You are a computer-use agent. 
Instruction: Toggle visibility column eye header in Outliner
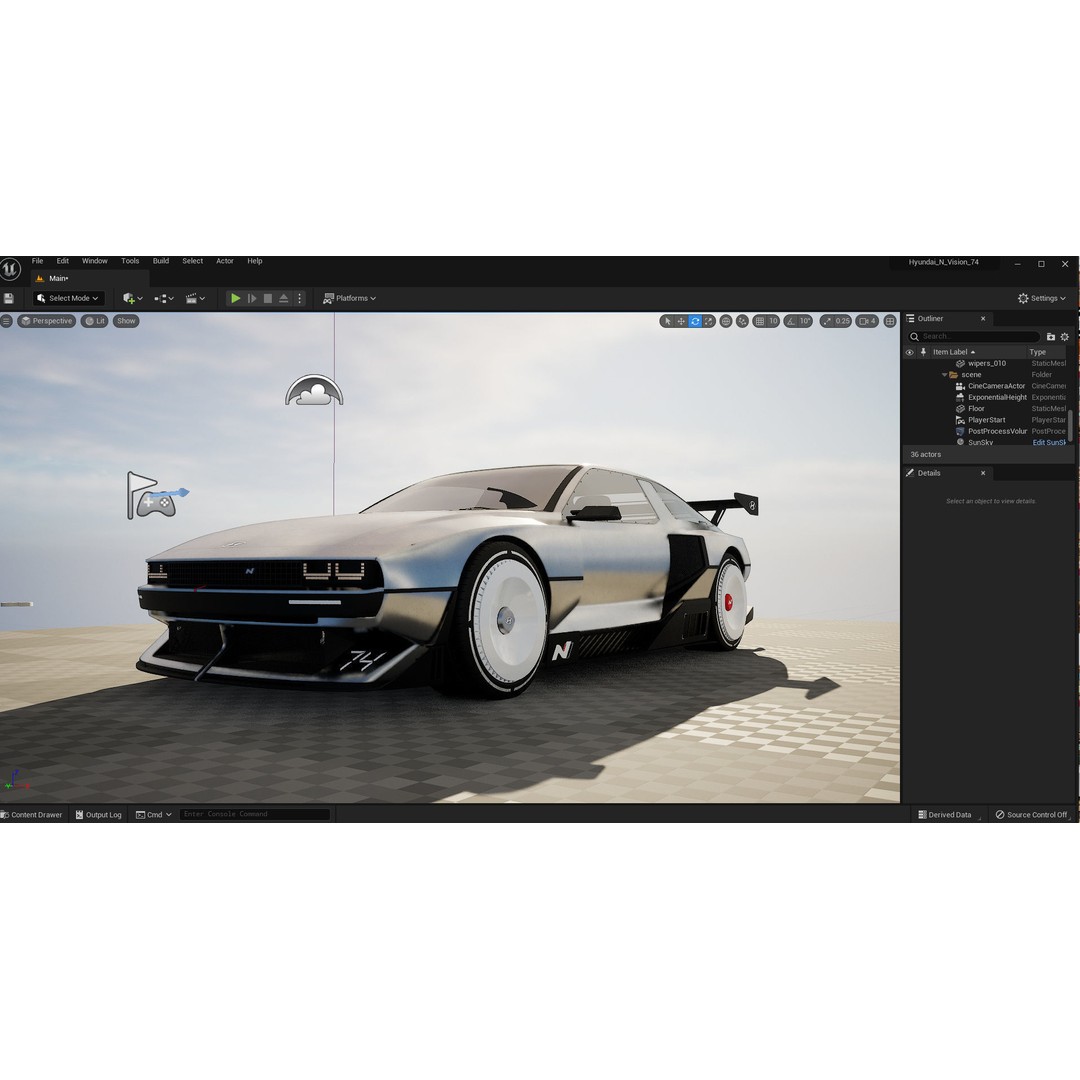coord(909,352)
